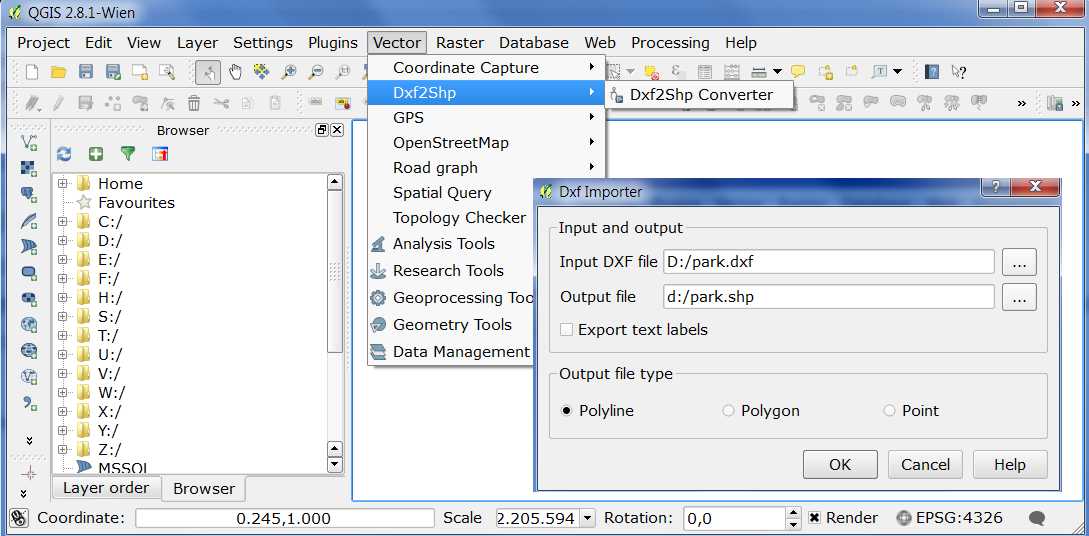Screen dimensions: 1089x536
Task: Refresh the Browser panel
Action: coord(64,154)
